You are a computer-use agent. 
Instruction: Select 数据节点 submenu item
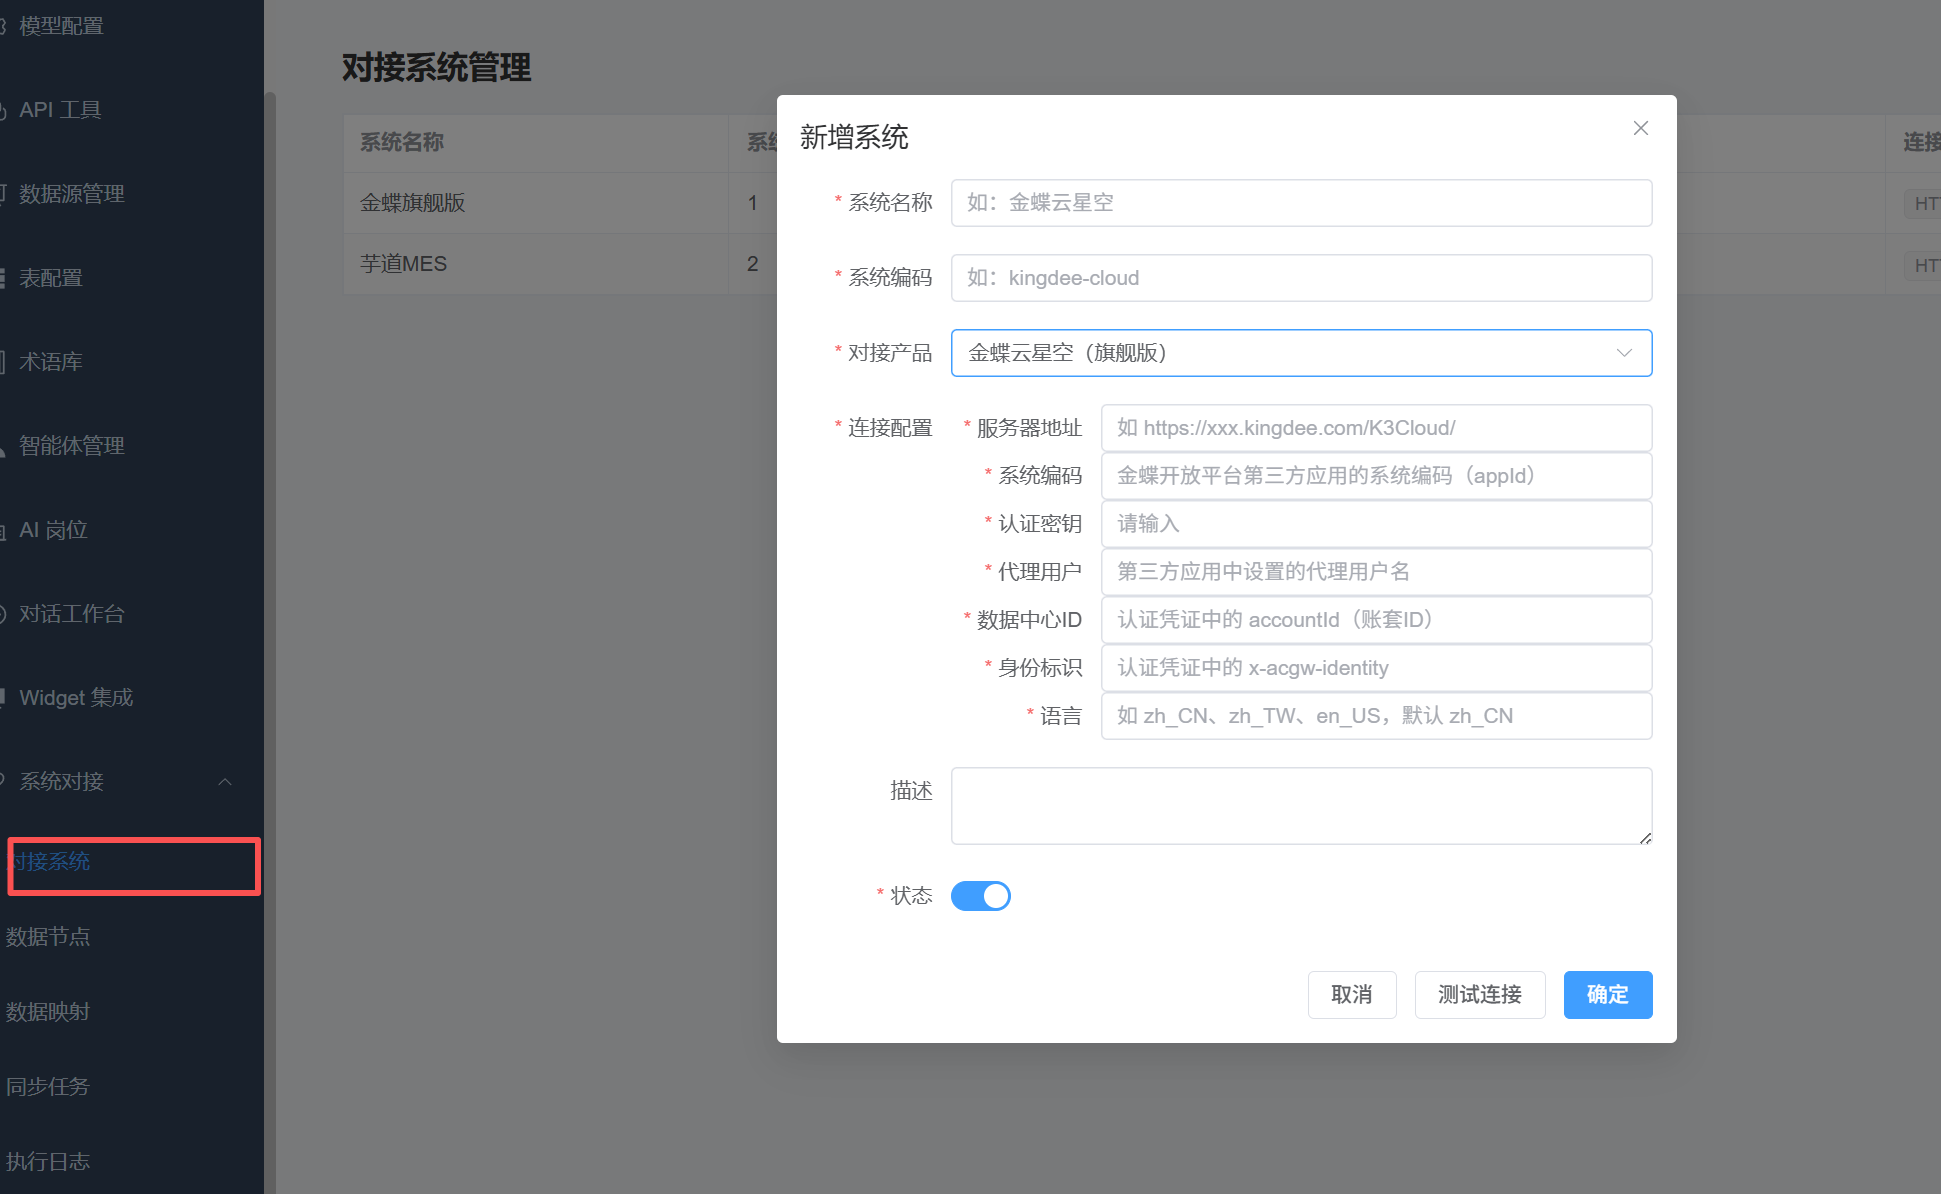(x=48, y=937)
